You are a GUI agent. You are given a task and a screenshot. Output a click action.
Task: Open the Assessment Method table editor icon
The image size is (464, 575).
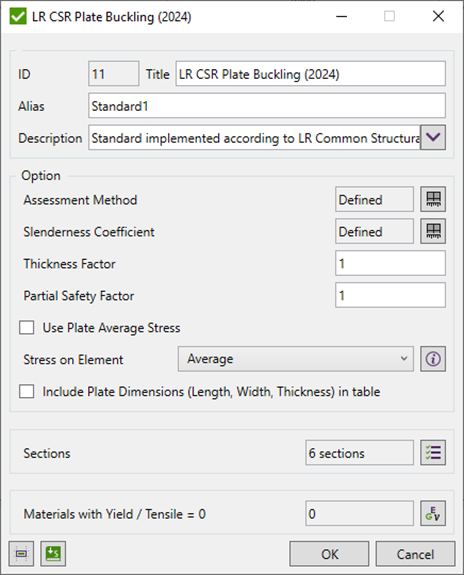coord(433,199)
